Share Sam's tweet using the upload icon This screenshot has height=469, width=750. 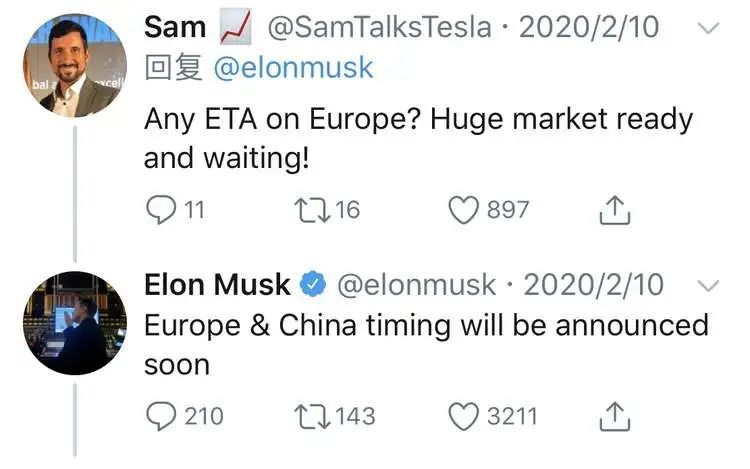[x=615, y=210]
